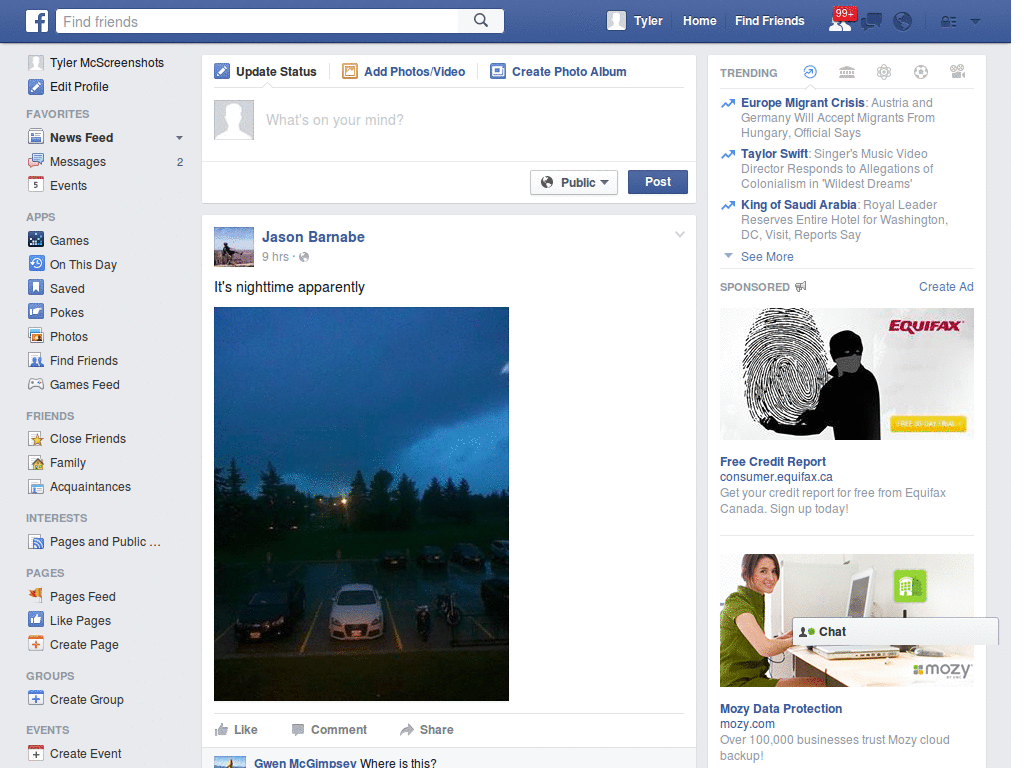The width and height of the screenshot is (1024, 768).
Task: Show Entertainment trends via film camera icon
Action: [x=957, y=71]
